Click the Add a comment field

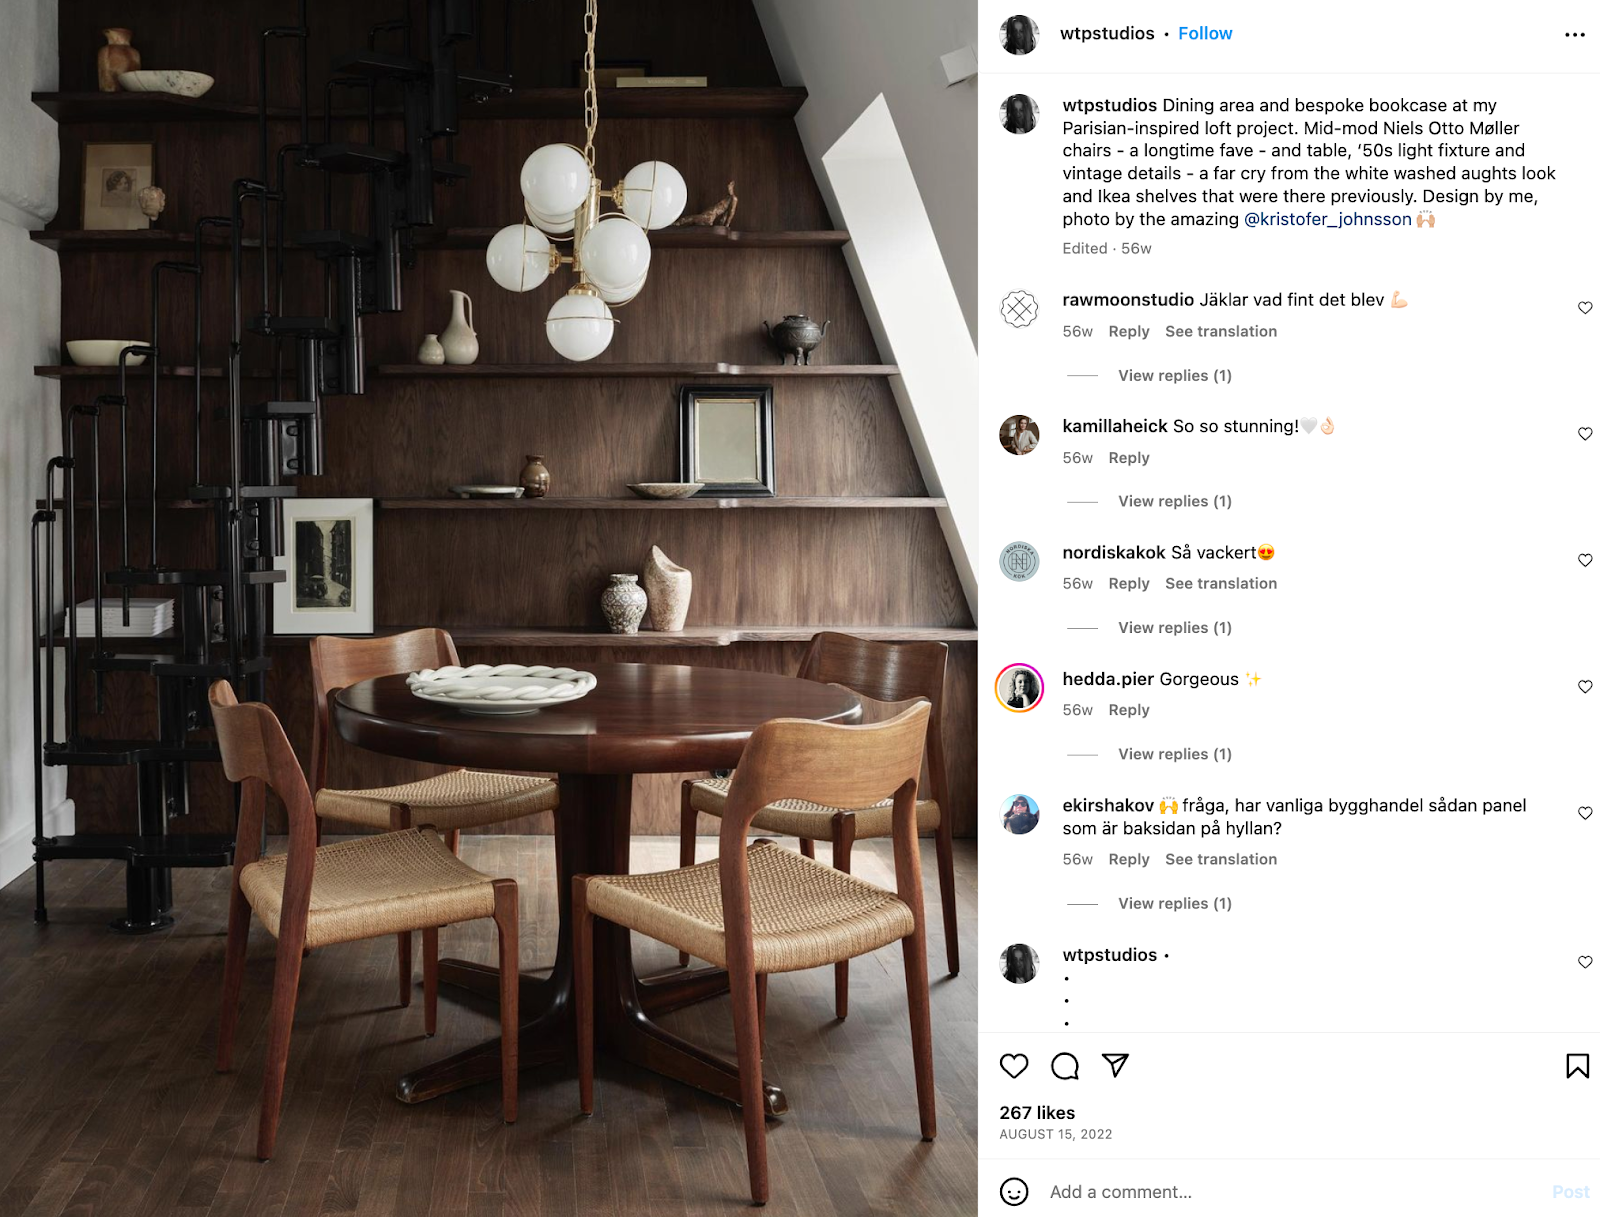pyautogui.click(x=1290, y=1192)
